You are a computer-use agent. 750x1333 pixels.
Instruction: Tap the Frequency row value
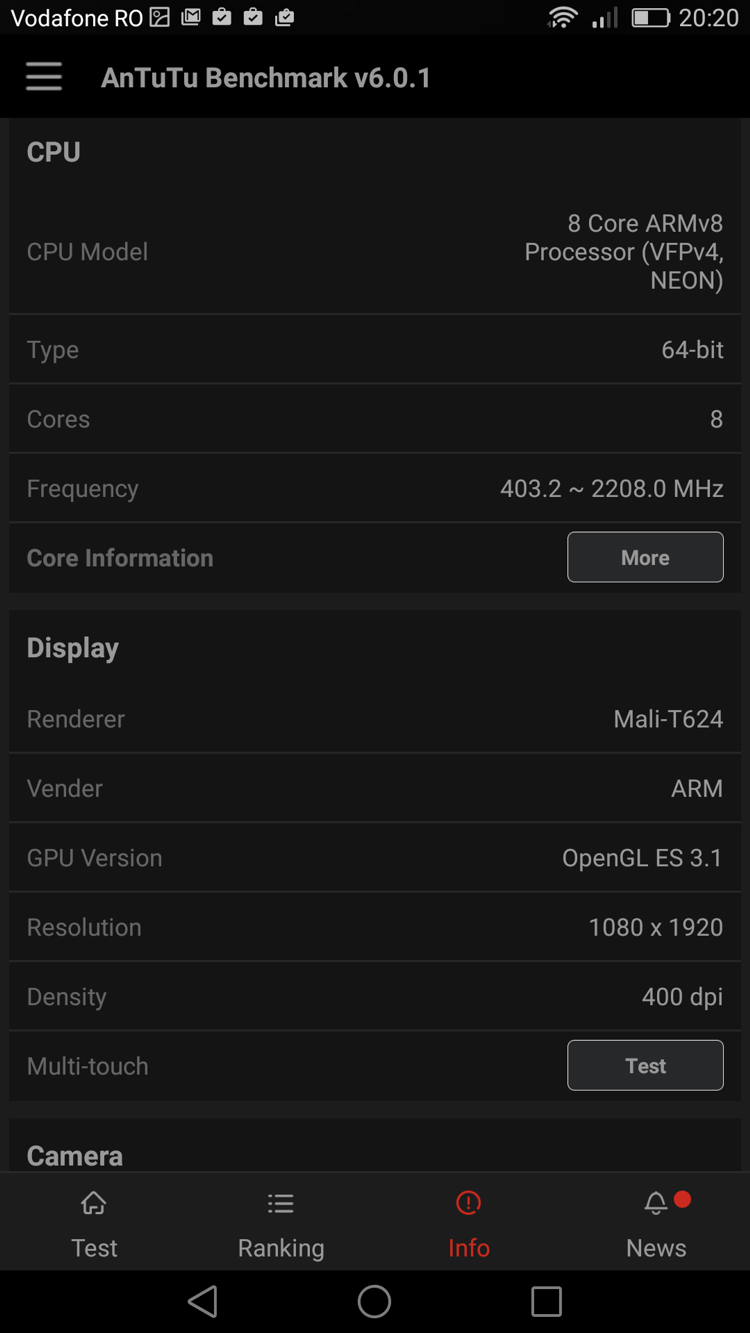(611, 488)
